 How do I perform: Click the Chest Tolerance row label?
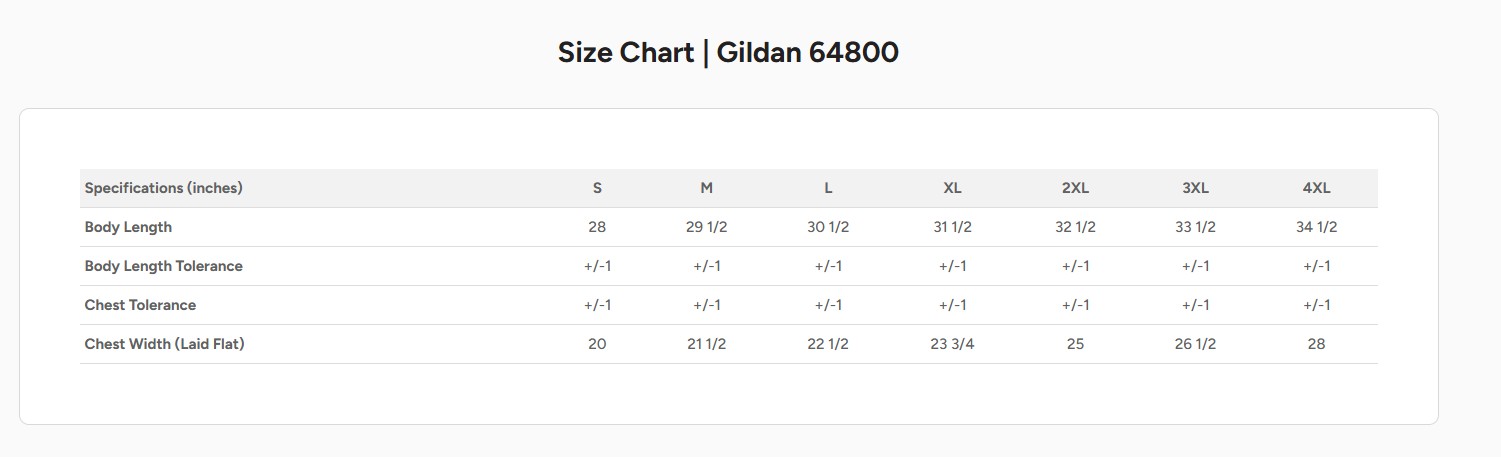(140, 305)
